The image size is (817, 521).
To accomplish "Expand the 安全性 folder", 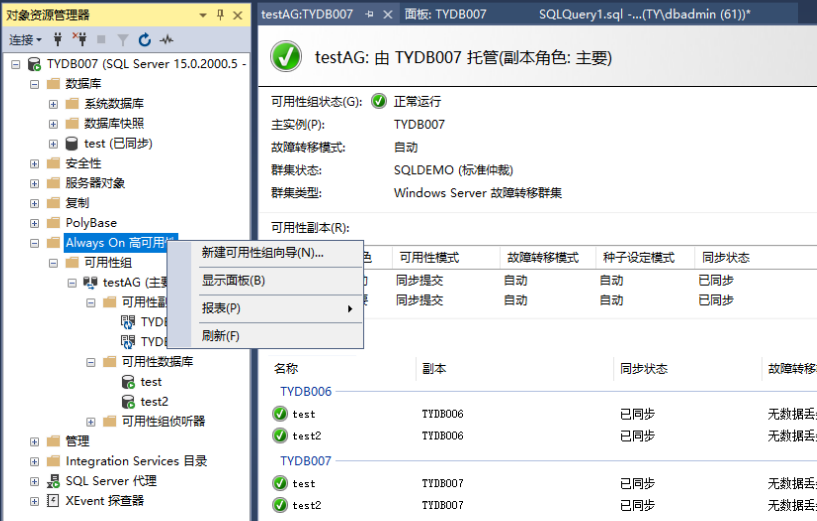I will (34, 164).
